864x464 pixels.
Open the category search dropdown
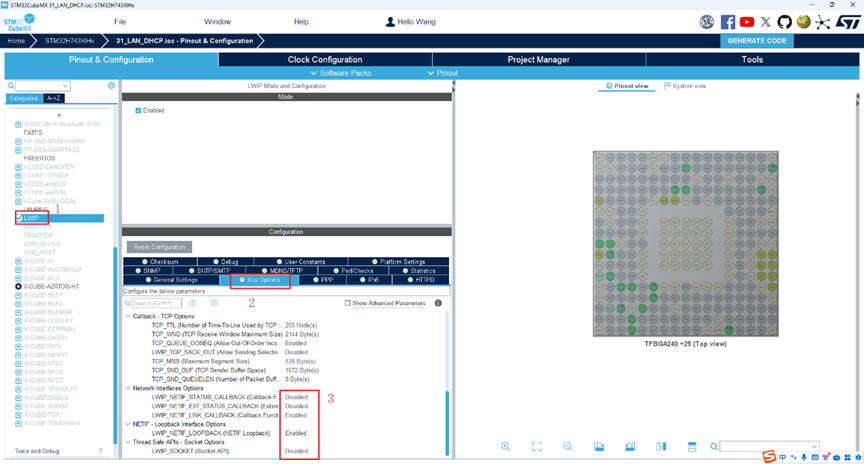point(66,86)
